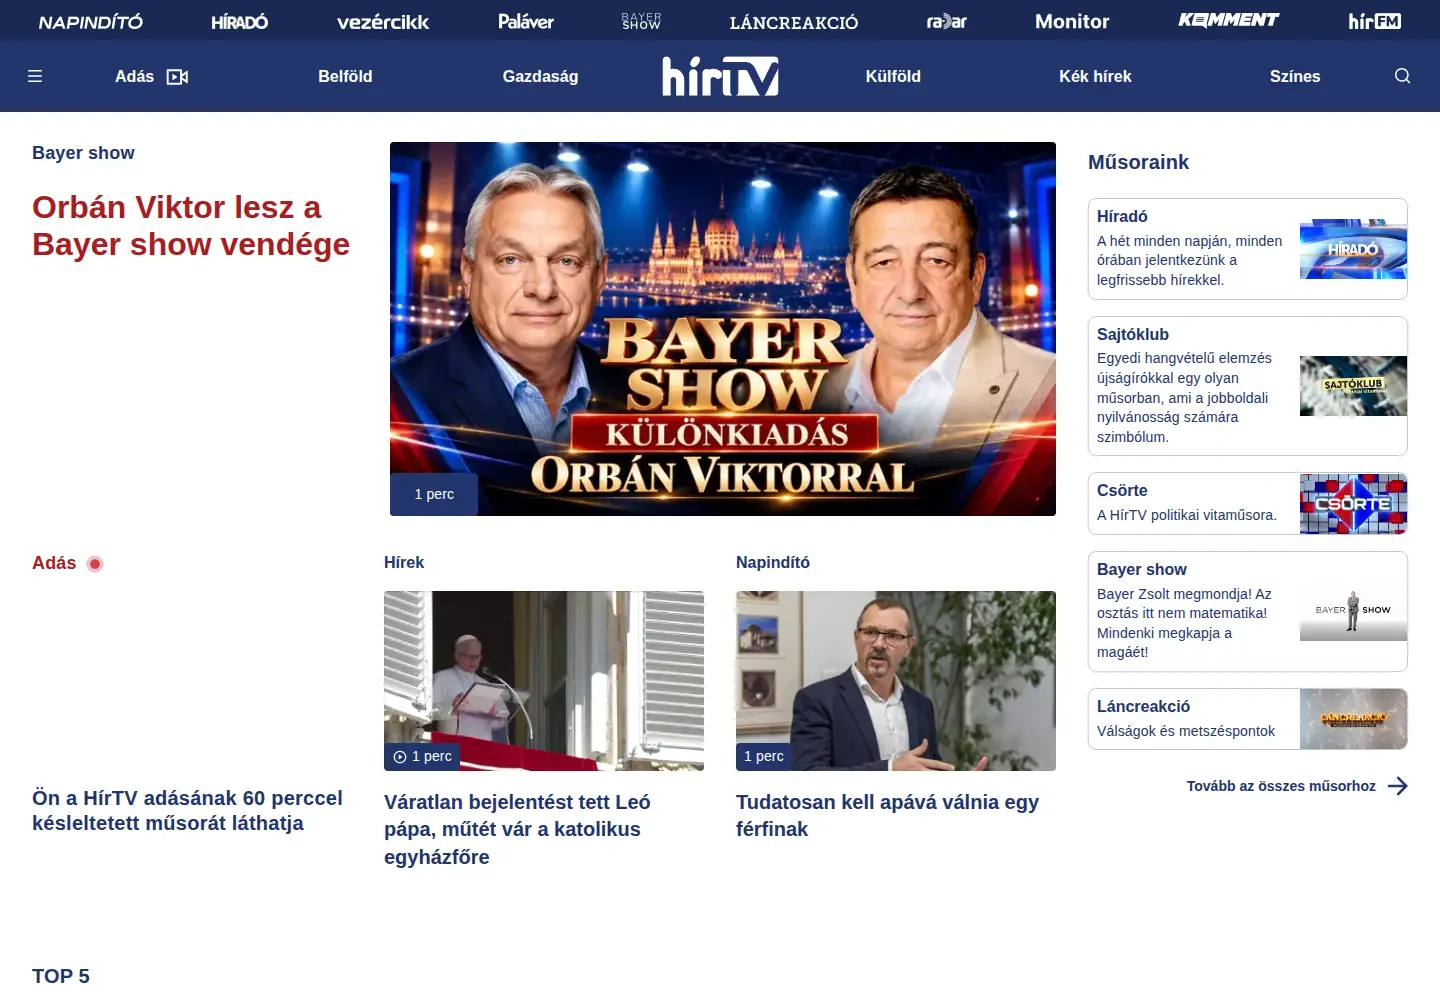Image resolution: width=1440 pixels, height=1000 pixels.
Task: Open the Bayer Show Különkiadás hero image
Action: (x=723, y=329)
